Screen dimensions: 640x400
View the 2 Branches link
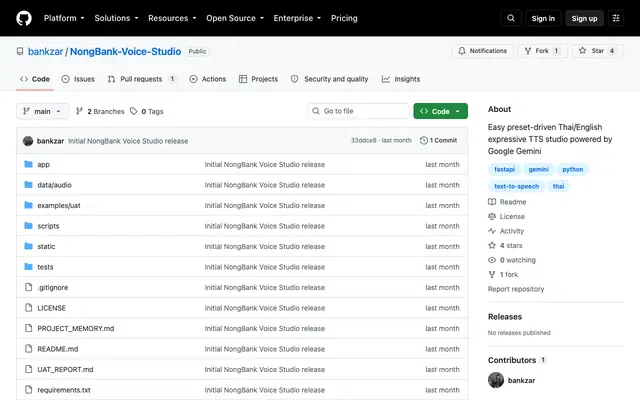coord(100,111)
